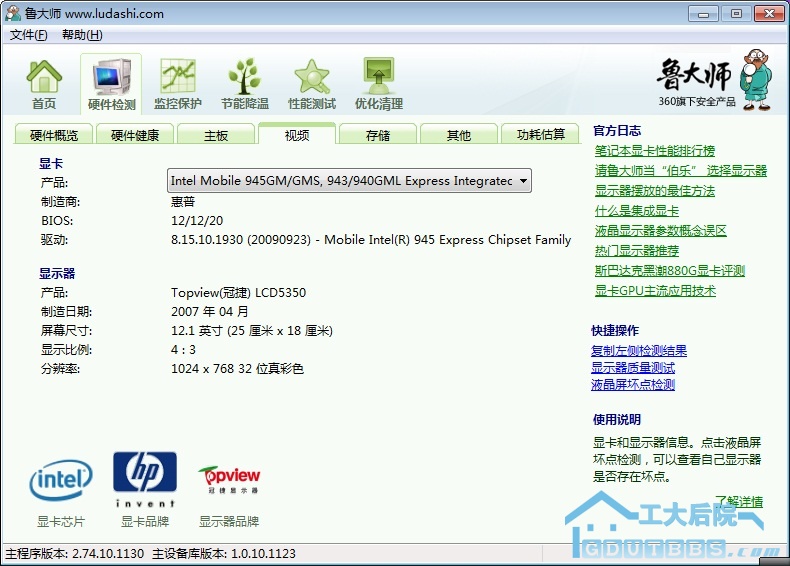Image resolution: width=790 pixels, height=566 pixels.
Task: Open the 监控保护 monitoring icon
Action: (178, 84)
